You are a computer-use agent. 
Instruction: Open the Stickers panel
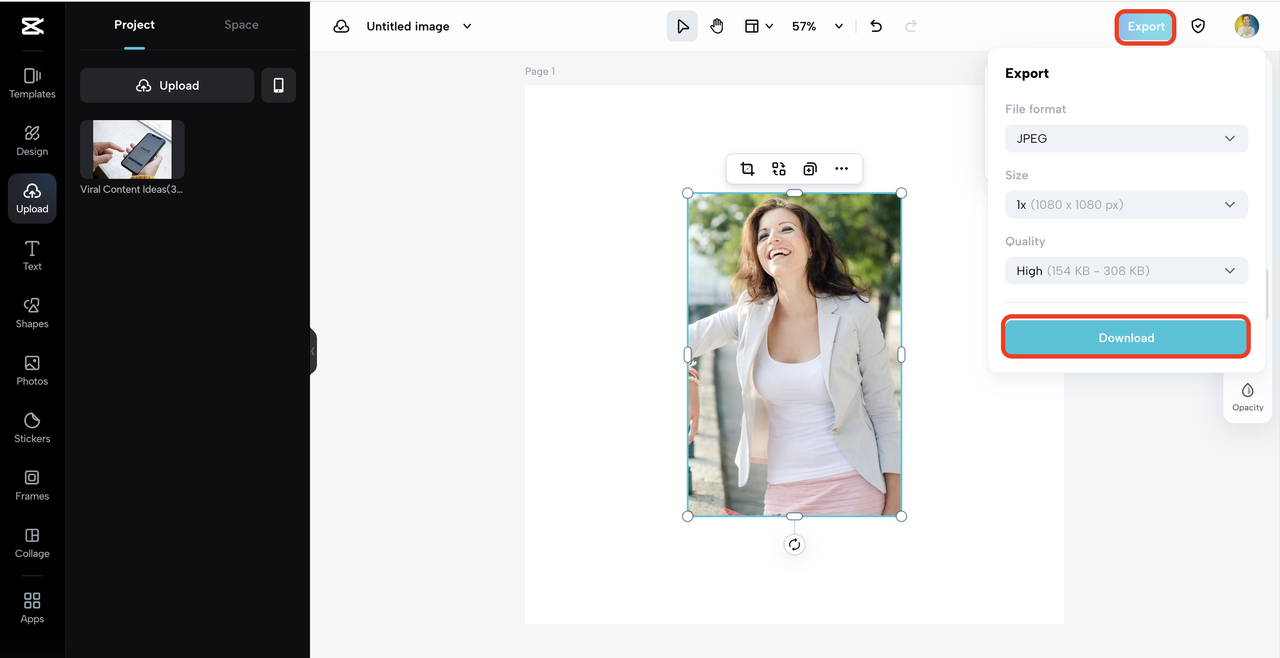pos(32,428)
